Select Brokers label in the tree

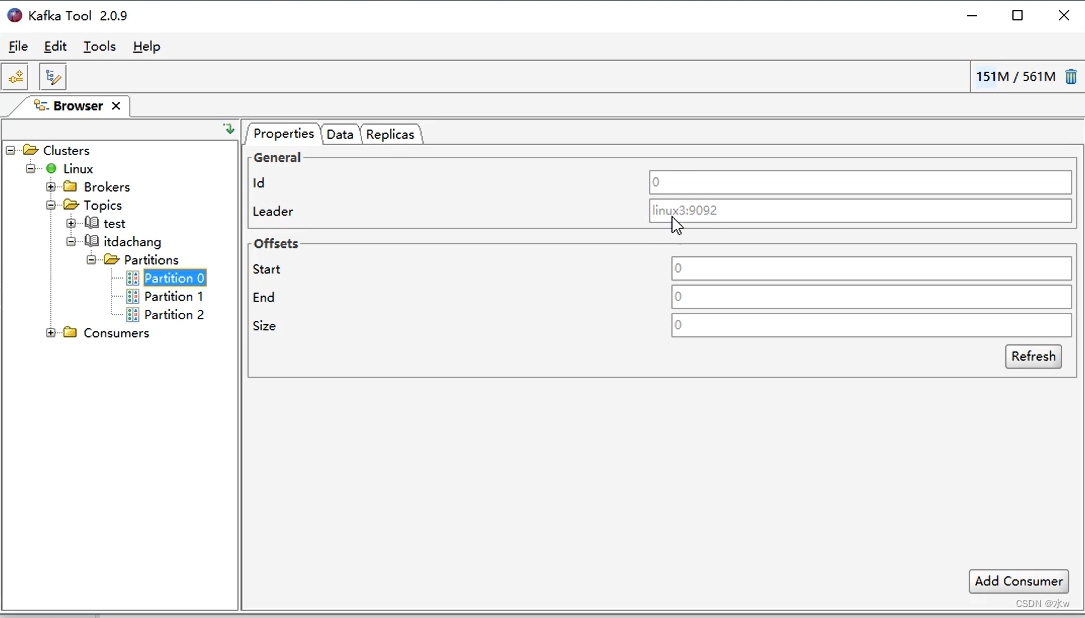tap(107, 187)
